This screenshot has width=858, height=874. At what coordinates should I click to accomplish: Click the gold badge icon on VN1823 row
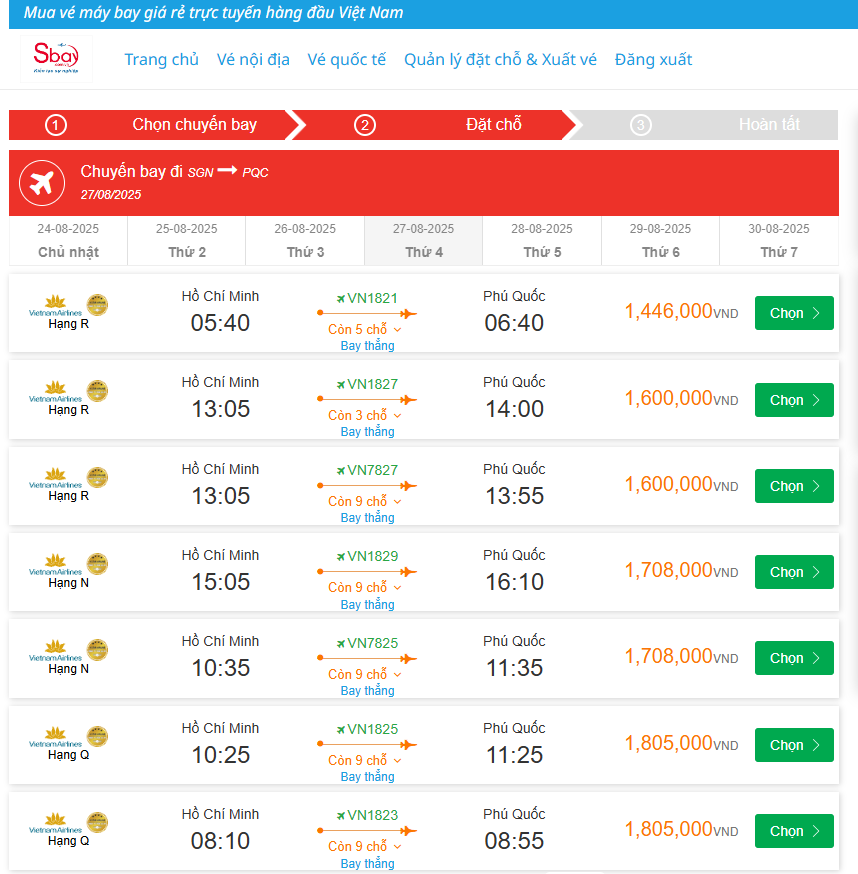click(97, 822)
